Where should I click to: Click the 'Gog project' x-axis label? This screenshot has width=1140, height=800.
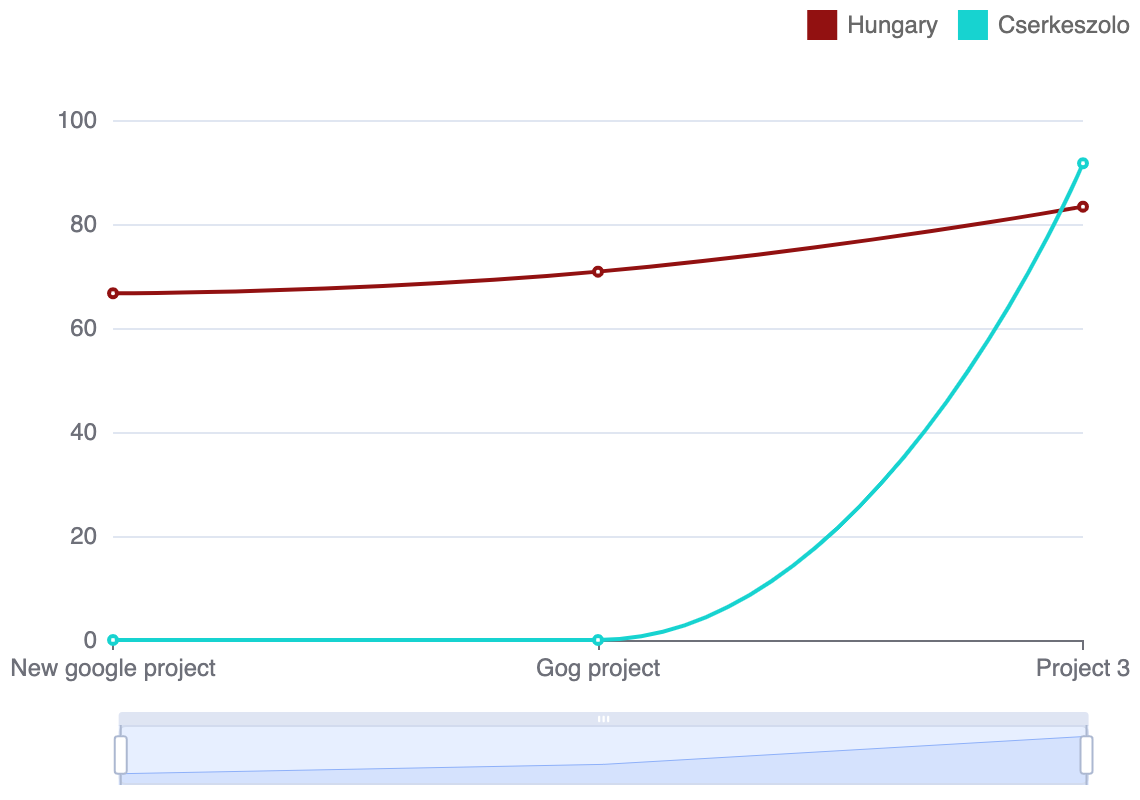point(598,668)
